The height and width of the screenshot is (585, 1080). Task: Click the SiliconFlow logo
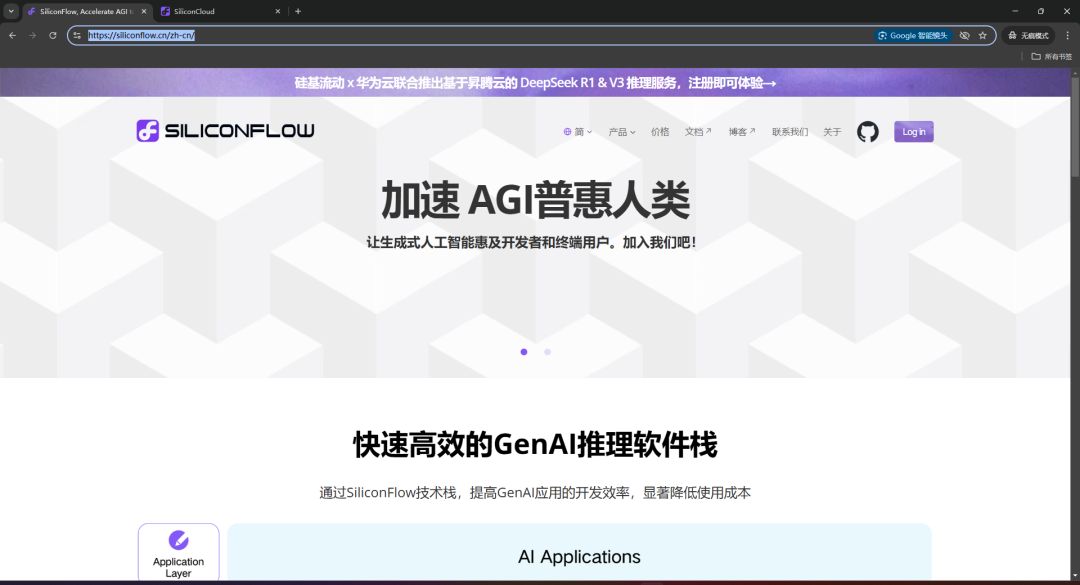(225, 131)
